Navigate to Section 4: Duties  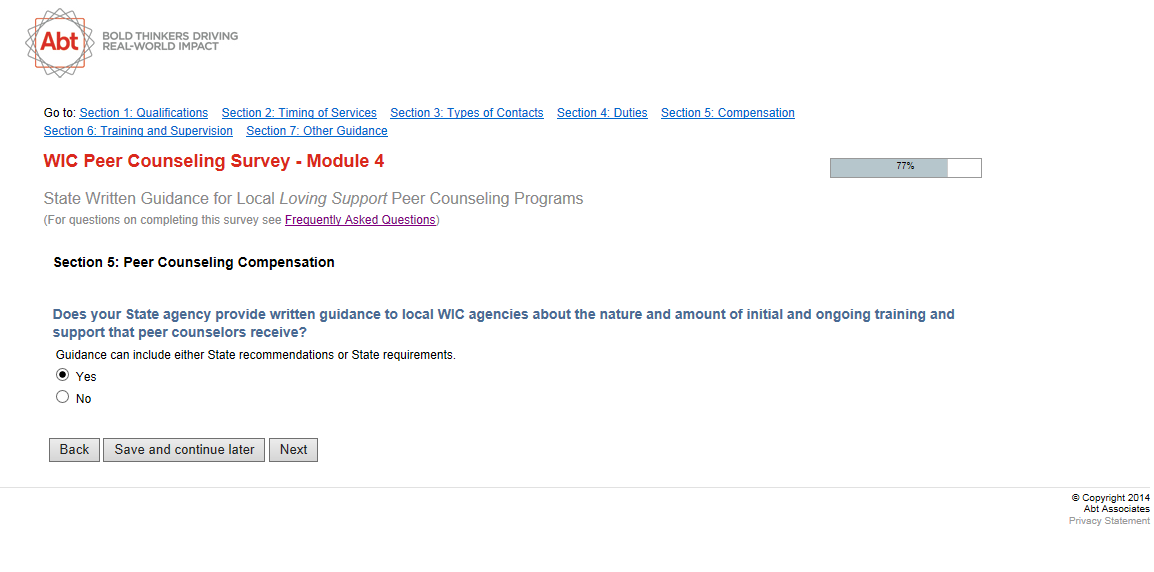click(602, 113)
